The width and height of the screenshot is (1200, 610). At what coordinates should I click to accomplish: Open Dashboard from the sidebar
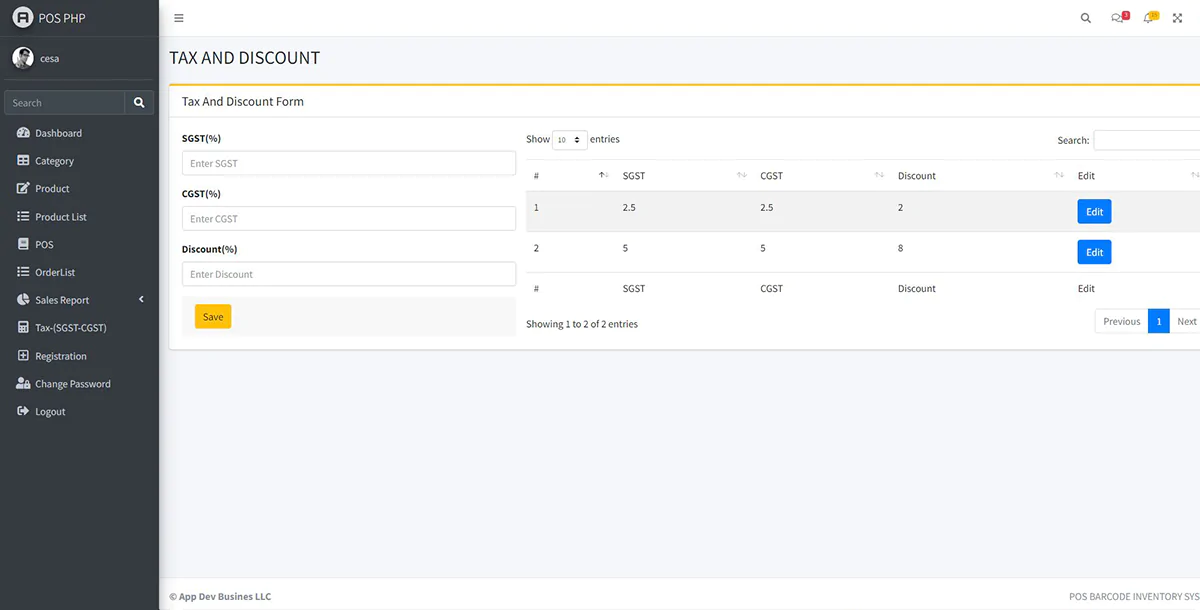[58, 133]
